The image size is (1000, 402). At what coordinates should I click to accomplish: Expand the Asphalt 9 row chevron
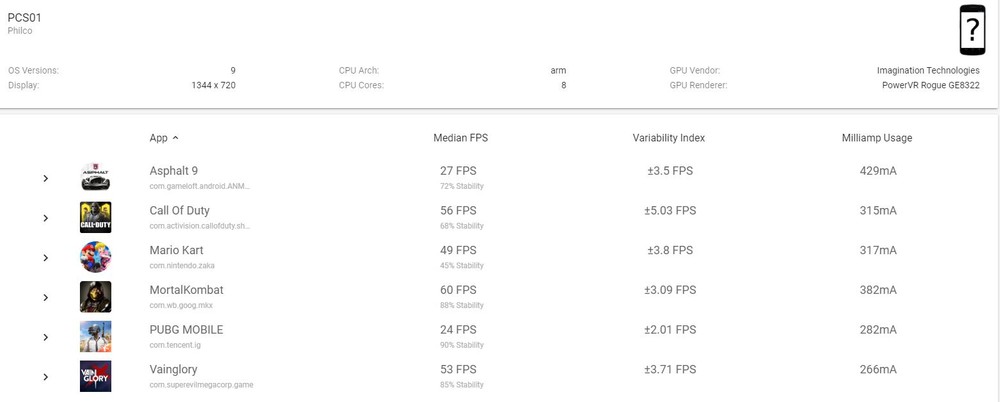click(x=45, y=178)
